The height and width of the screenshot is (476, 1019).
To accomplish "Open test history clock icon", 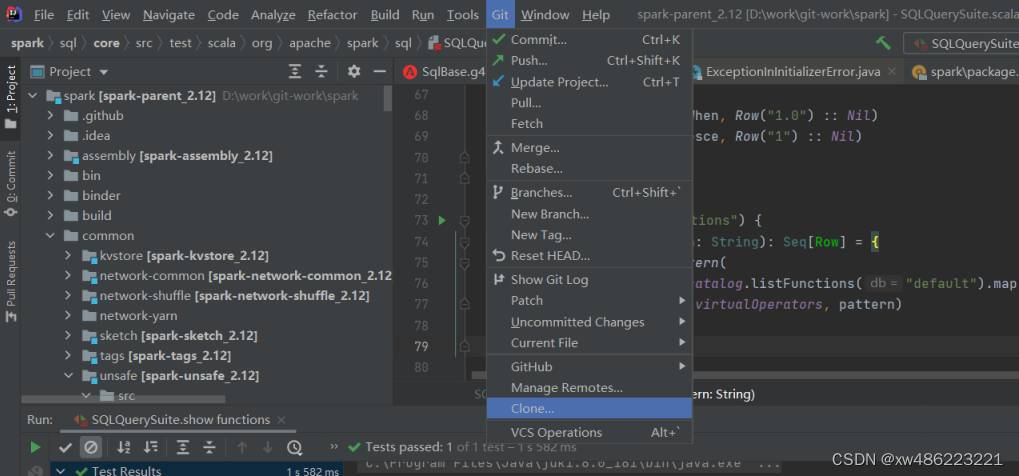I will point(294,447).
